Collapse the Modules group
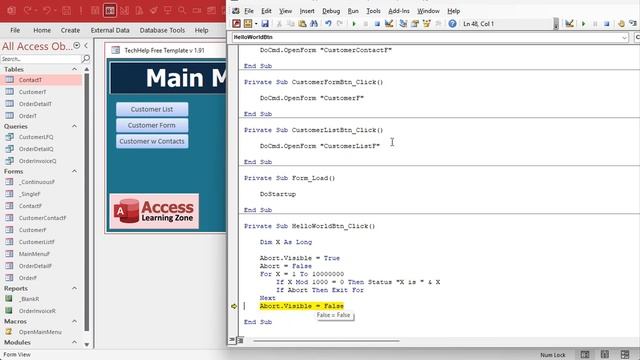Viewport: 640px width, 360px height. click(74, 342)
